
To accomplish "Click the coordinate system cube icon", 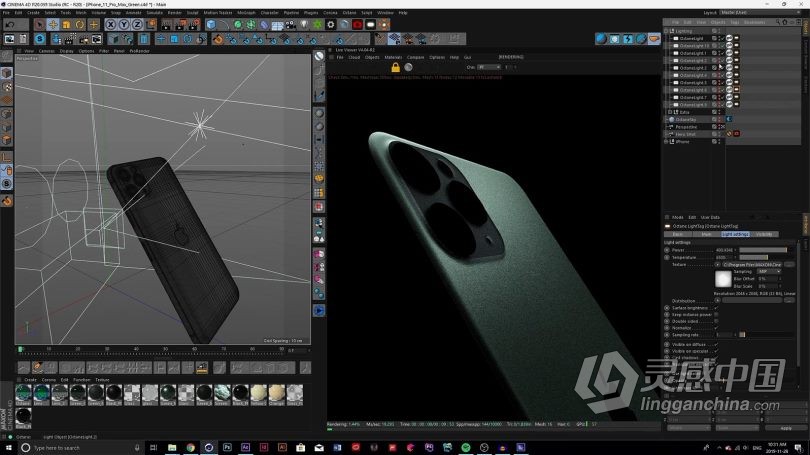I will (151, 24).
